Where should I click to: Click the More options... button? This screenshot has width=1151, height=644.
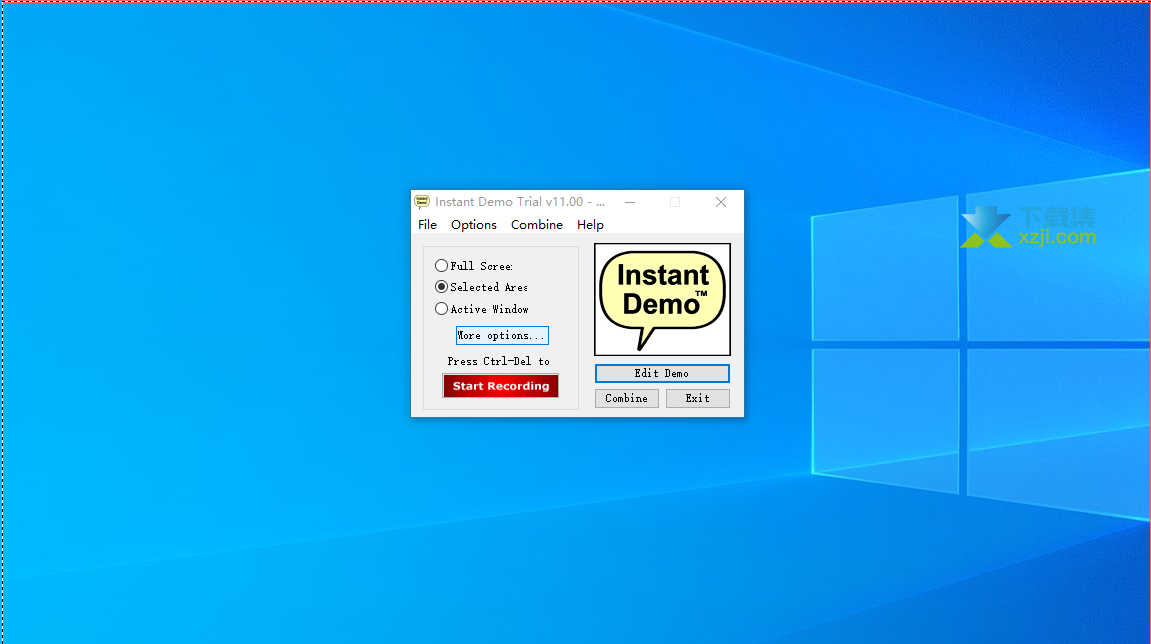point(502,336)
